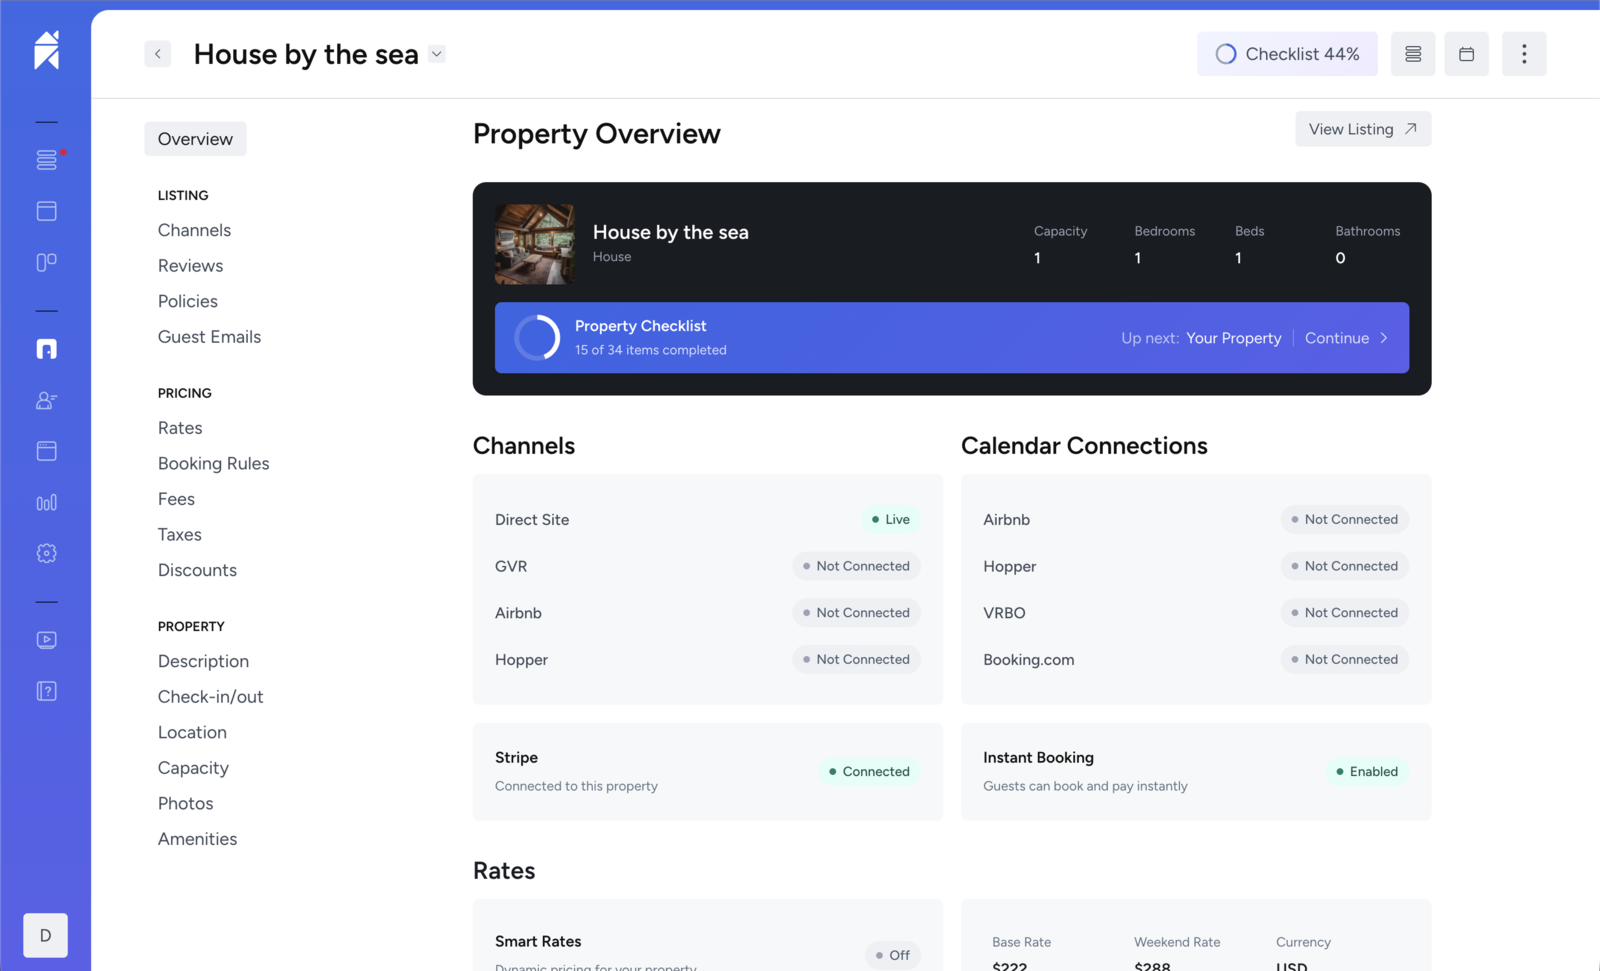Open Booking Rules menu item

click(214, 464)
